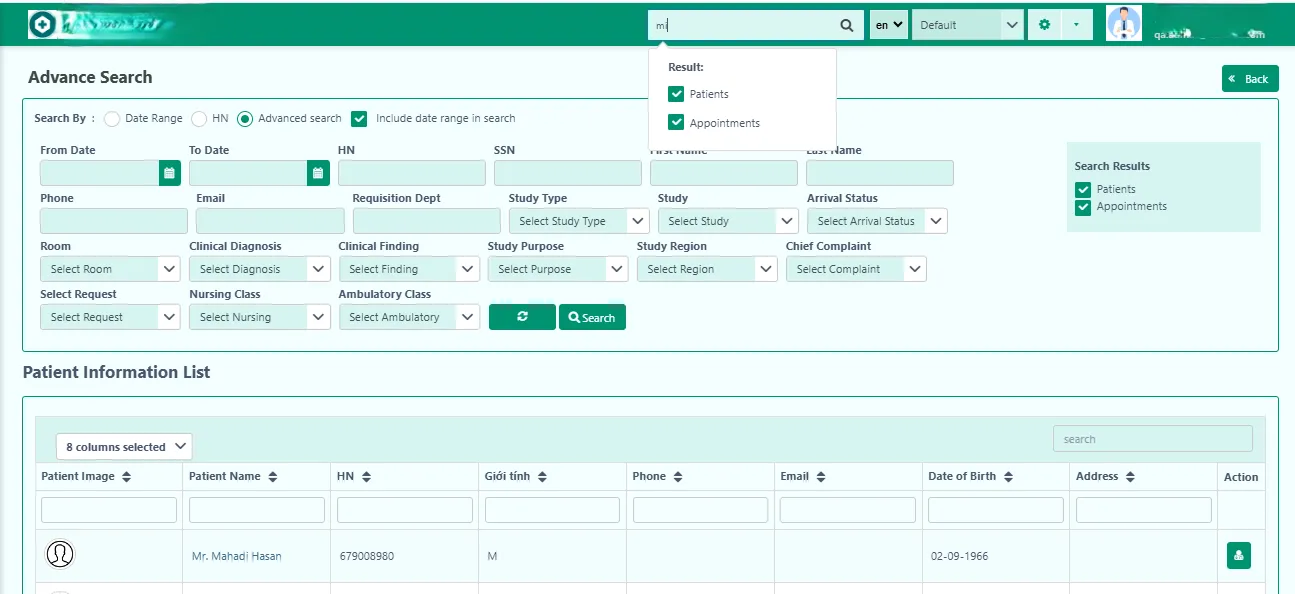Open the Select Request dropdown
The height and width of the screenshot is (594, 1295).
111,317
